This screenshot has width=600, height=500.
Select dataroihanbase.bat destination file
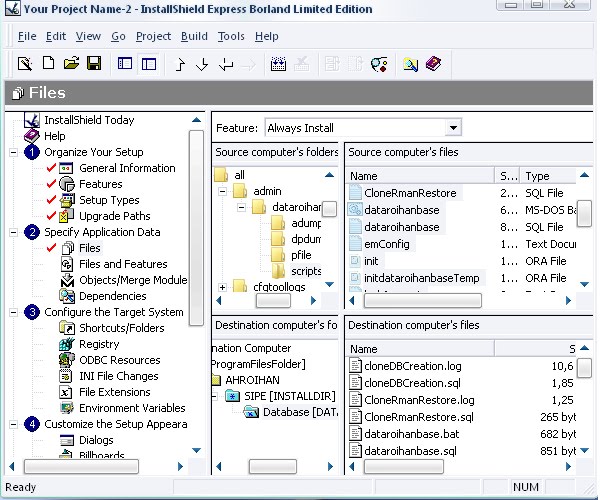[412, 434]
